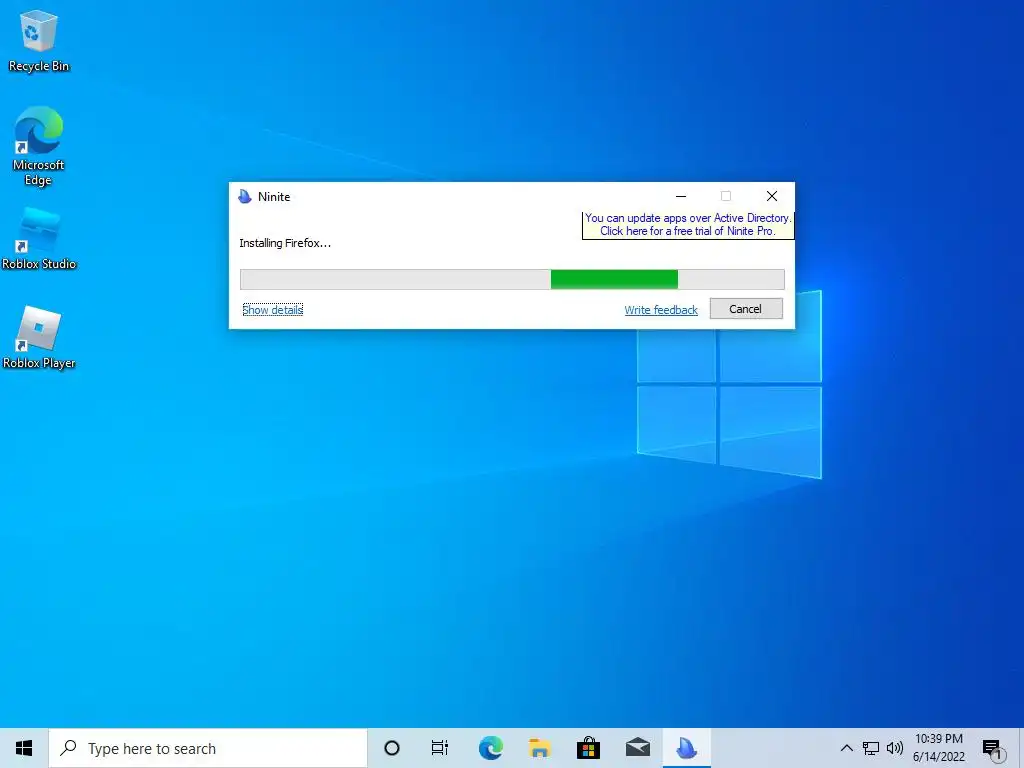Viewport: 1024px width, 768px height.
Task: Open the volume speaker tray icon
Action: pos(895,748)
